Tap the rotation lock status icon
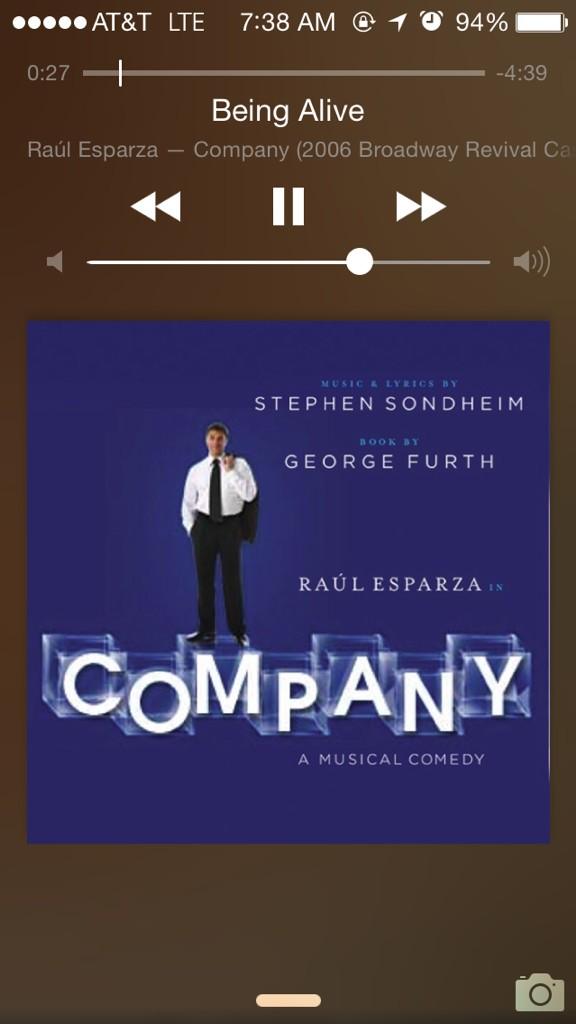576x1024 pixels. pos(363,23)
